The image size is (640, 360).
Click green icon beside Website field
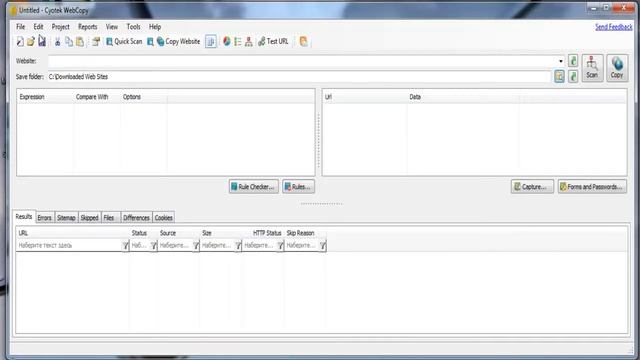pyautogui.click(x=573, y=61)
